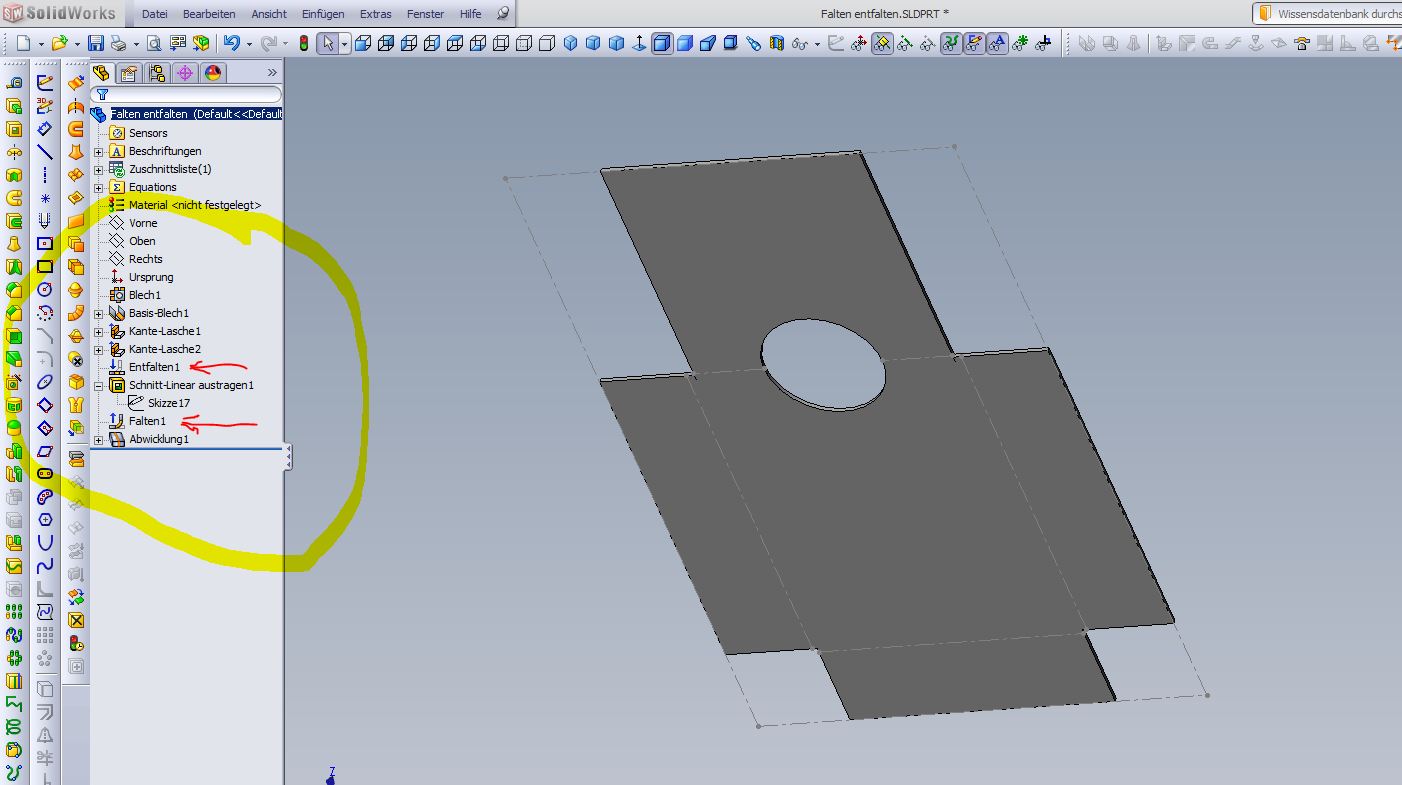Open the DisplayManager color sphere tab
This screenshot has width=1402, height=785.
pyautogui.click(x=212, y=73)
